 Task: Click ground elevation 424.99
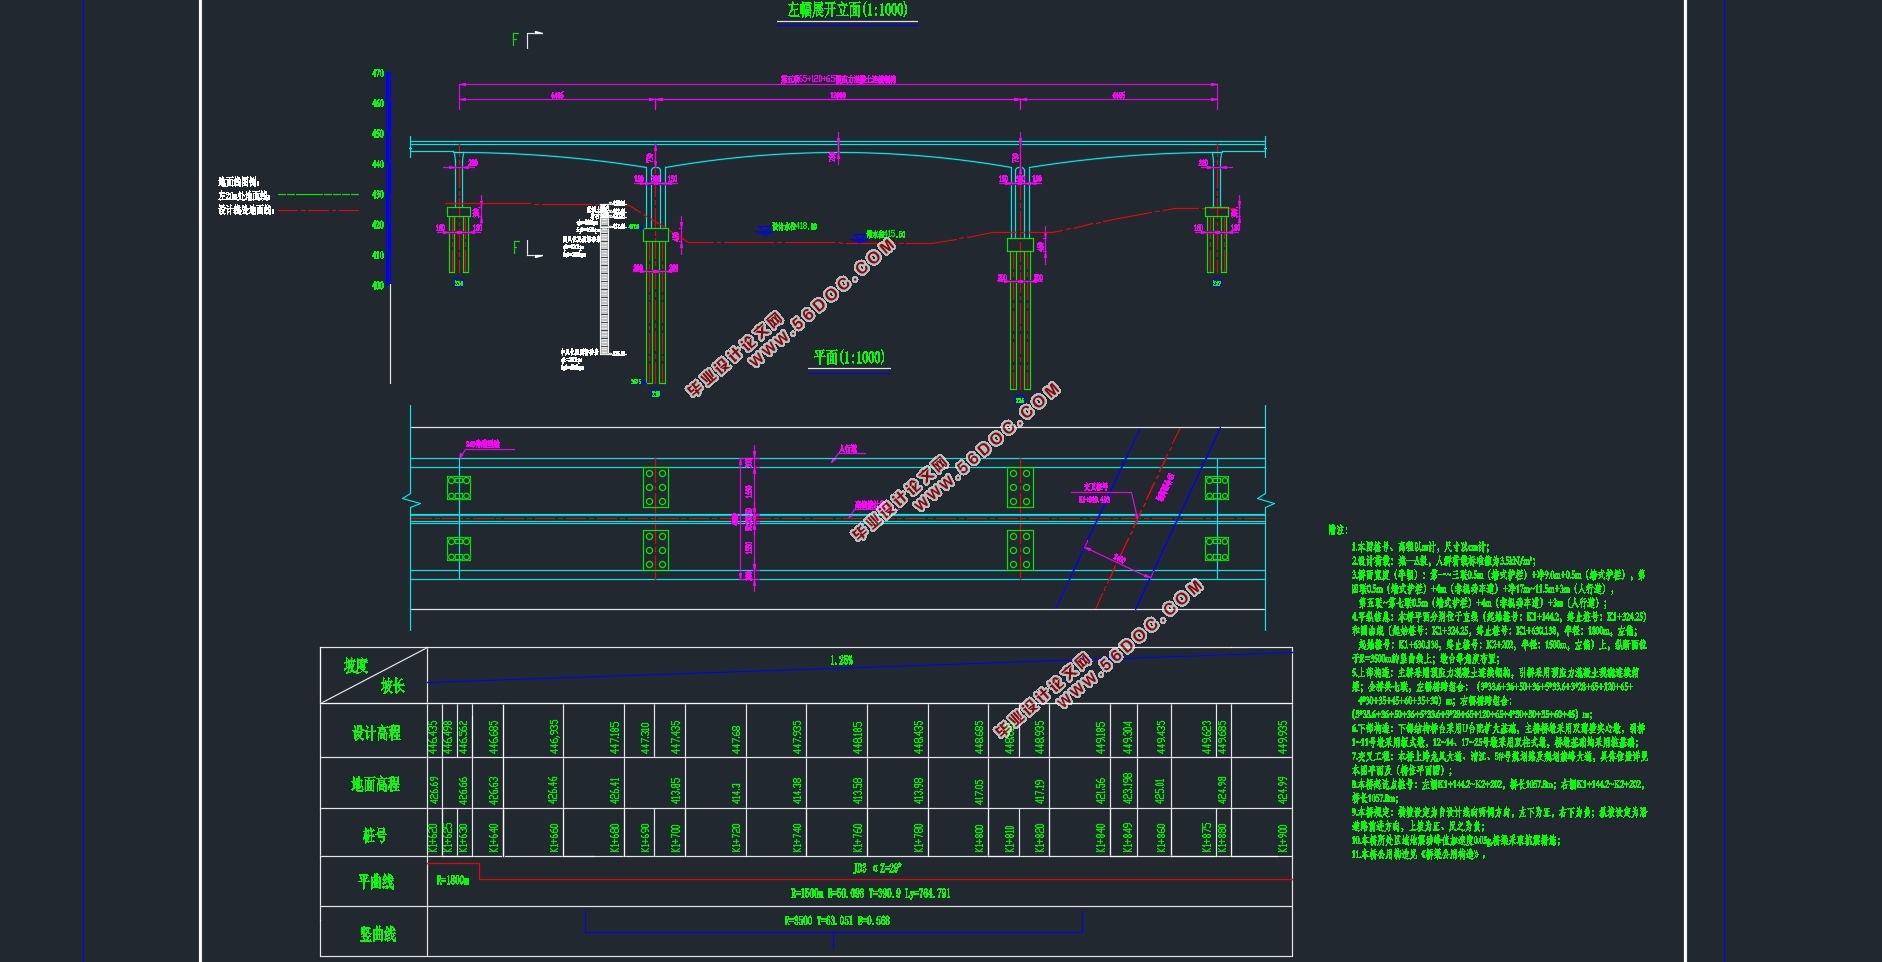[x=1282, y=789]
